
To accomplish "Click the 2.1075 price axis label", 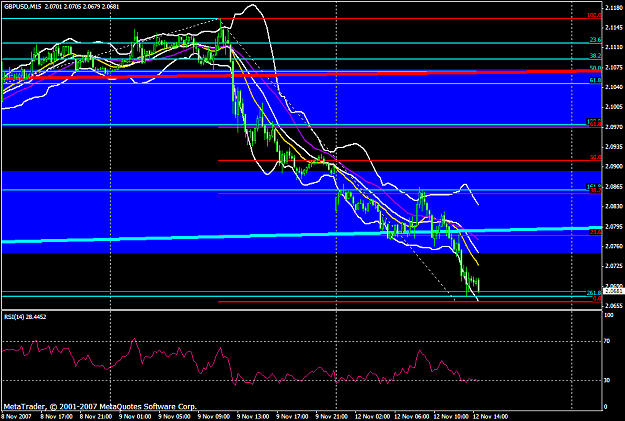I will (x=612, y=67).
